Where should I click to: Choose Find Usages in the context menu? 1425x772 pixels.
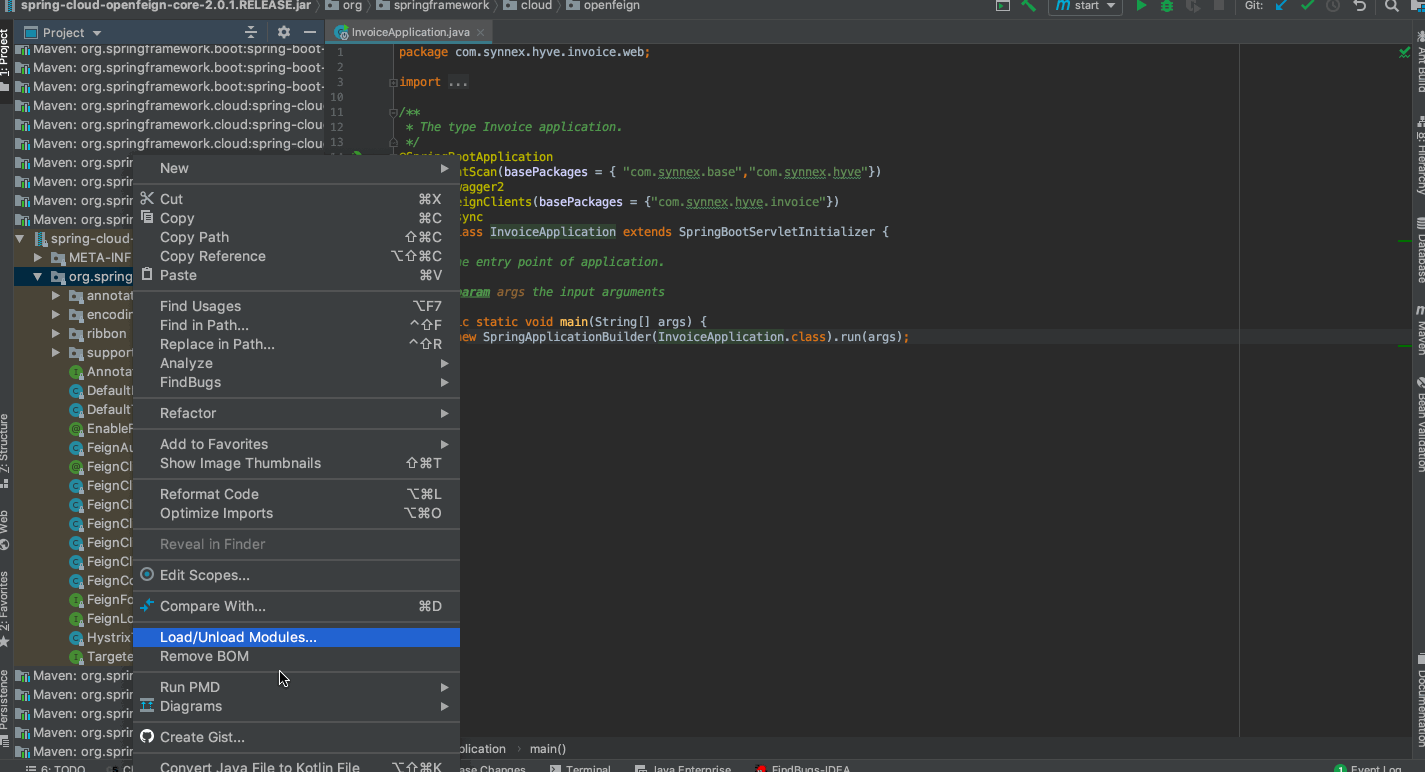tap(297, 306)
